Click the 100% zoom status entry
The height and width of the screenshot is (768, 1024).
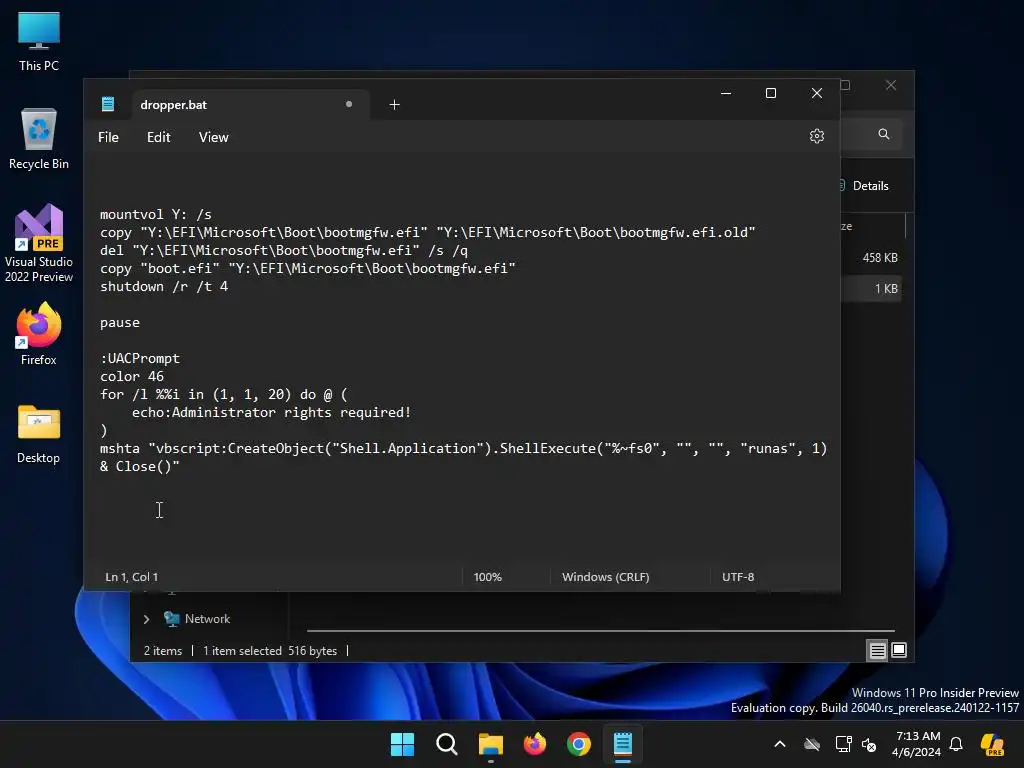pyautogui.click(x=487, y=577)
